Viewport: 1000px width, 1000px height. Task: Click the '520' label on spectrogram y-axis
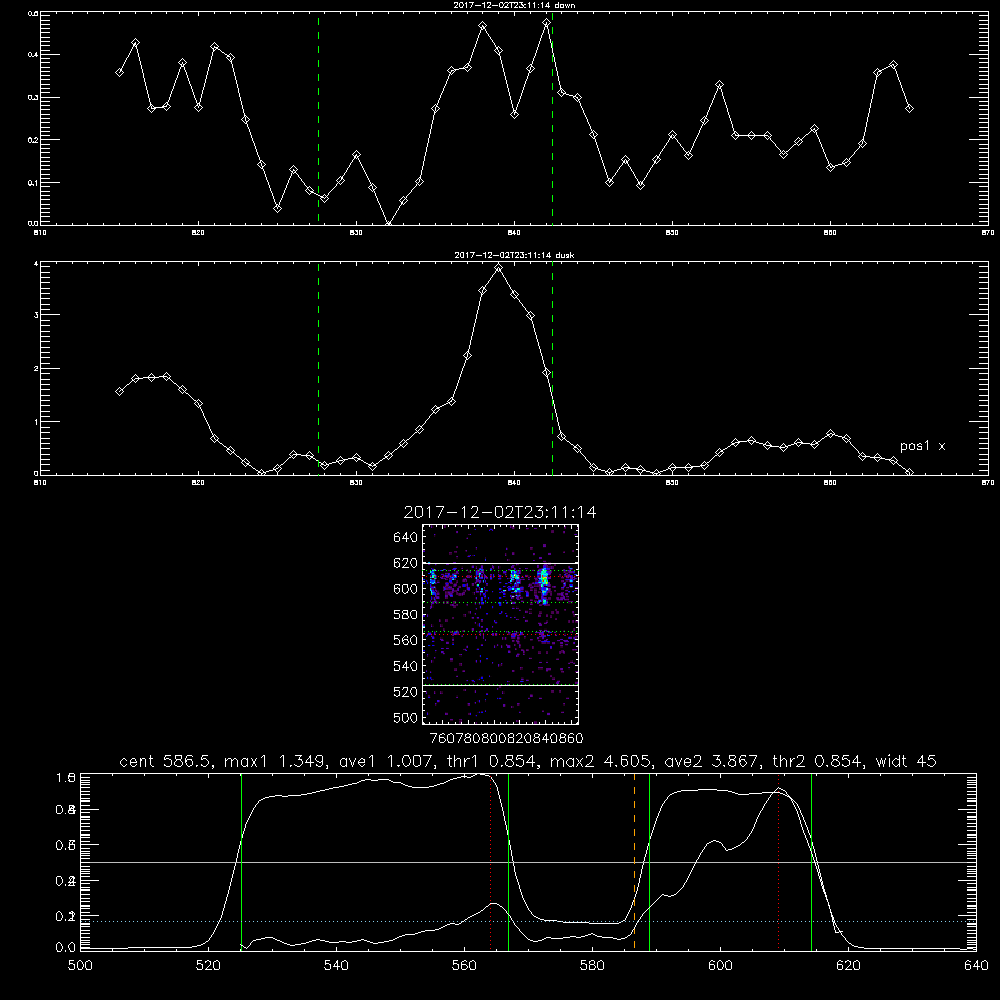pos(406,692)
